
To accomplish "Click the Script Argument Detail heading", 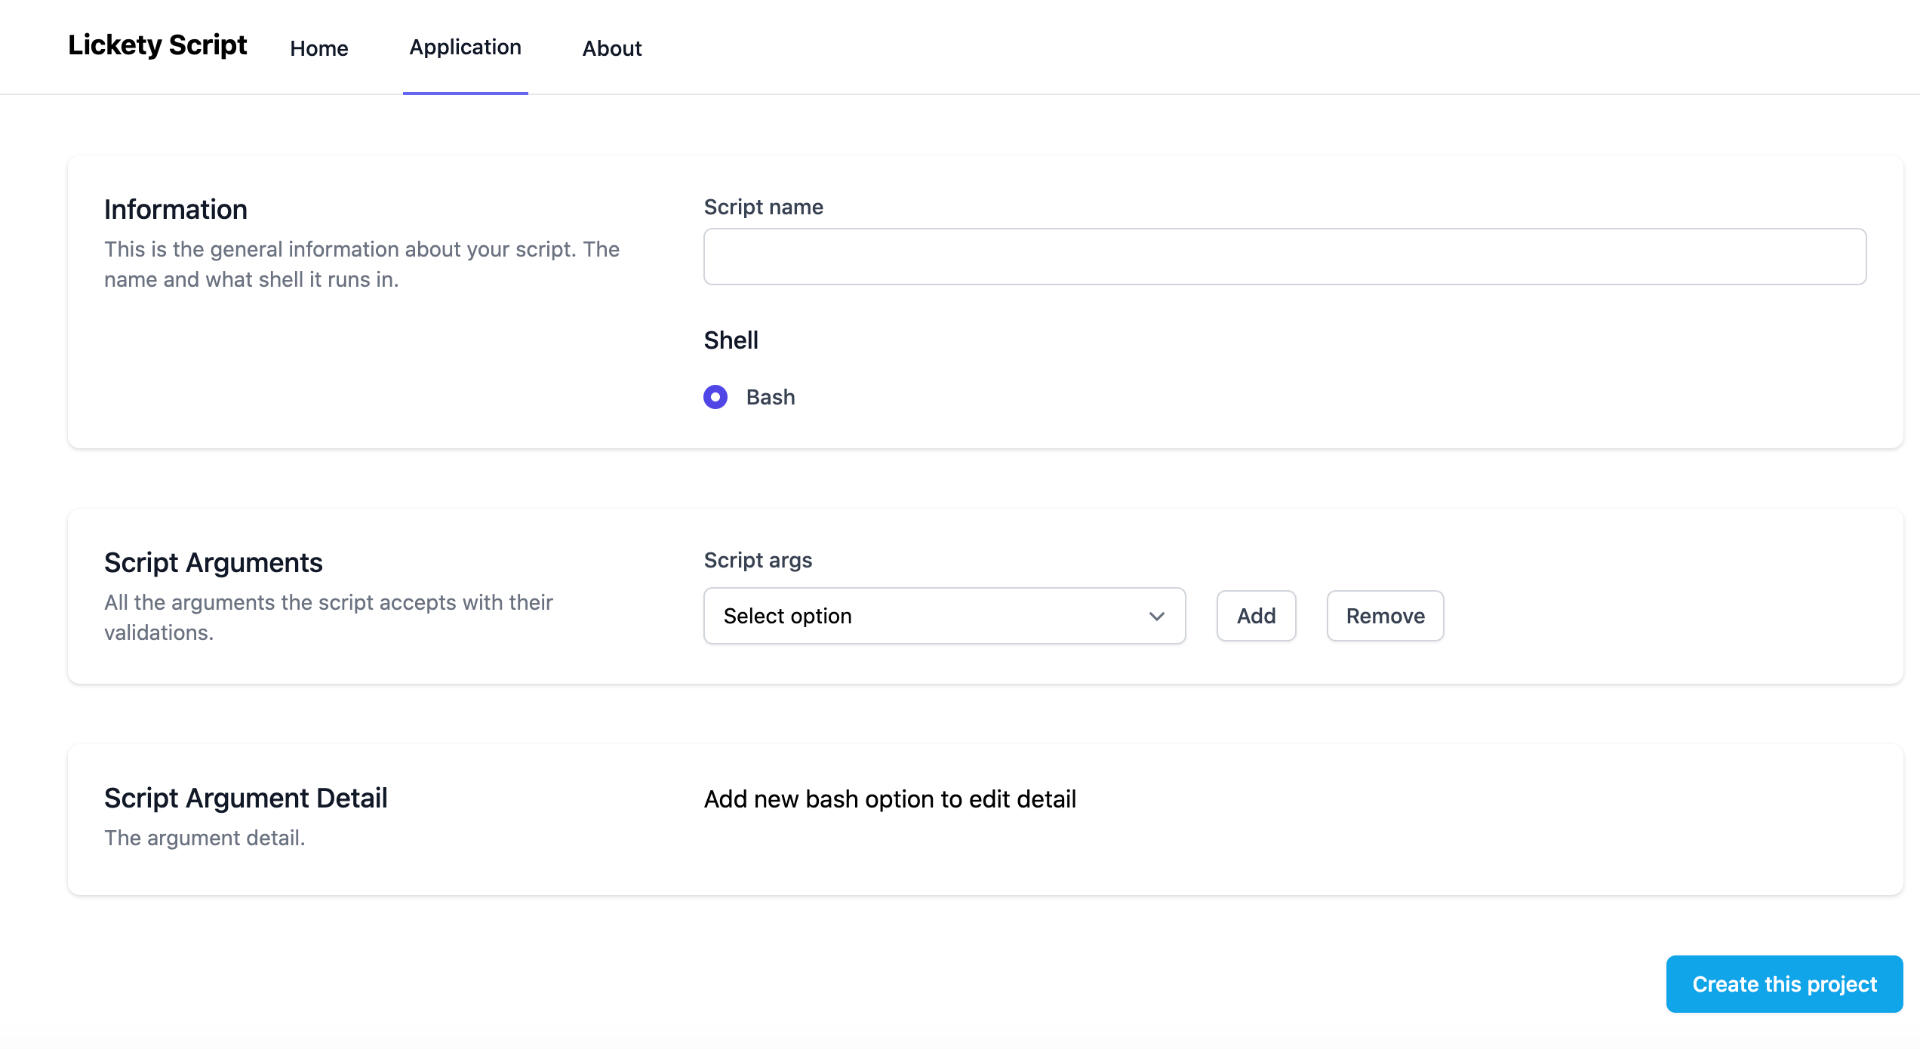I will (x=245, y=798).
